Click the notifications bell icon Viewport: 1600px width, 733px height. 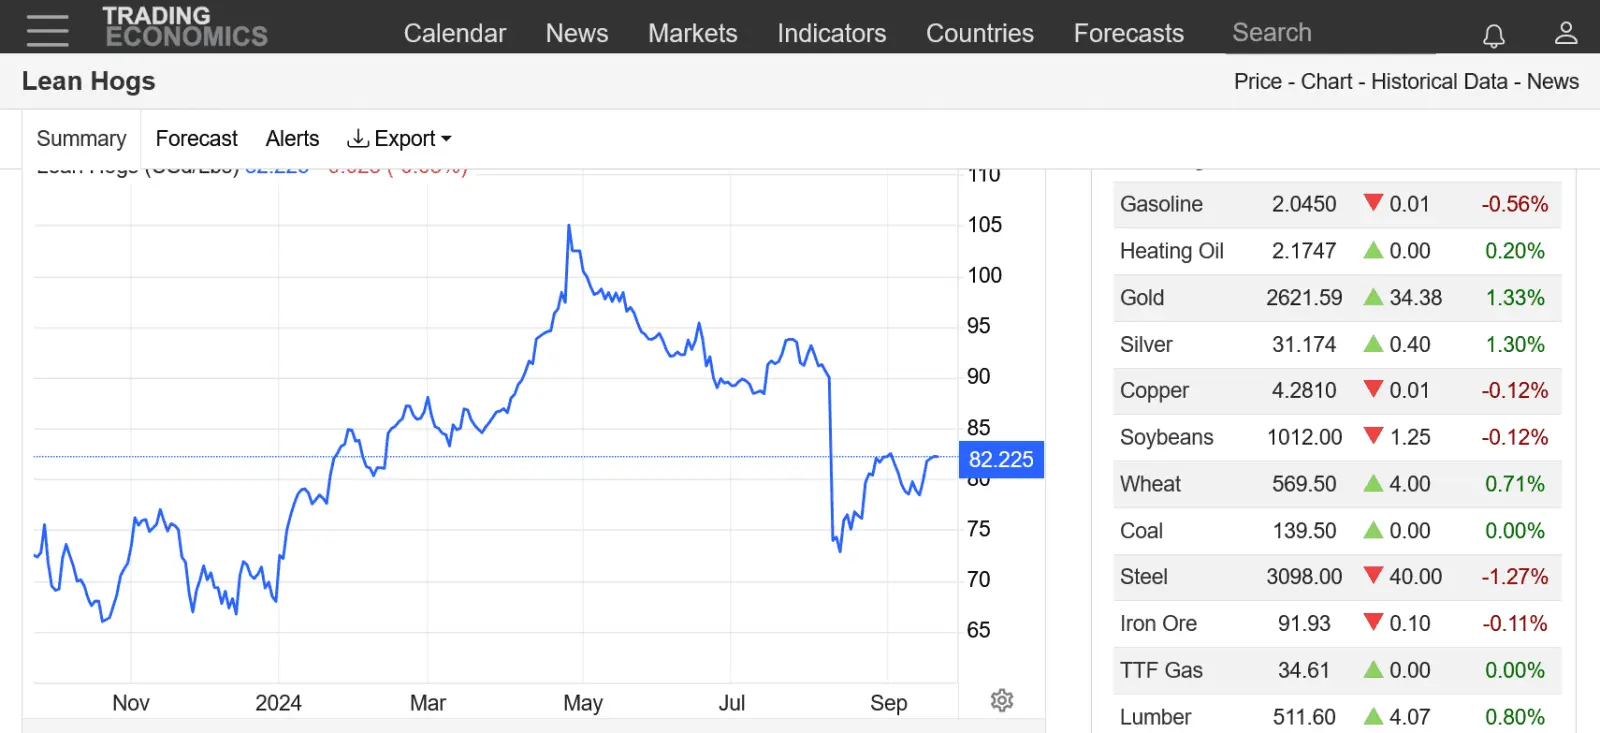coord(1493,36)
